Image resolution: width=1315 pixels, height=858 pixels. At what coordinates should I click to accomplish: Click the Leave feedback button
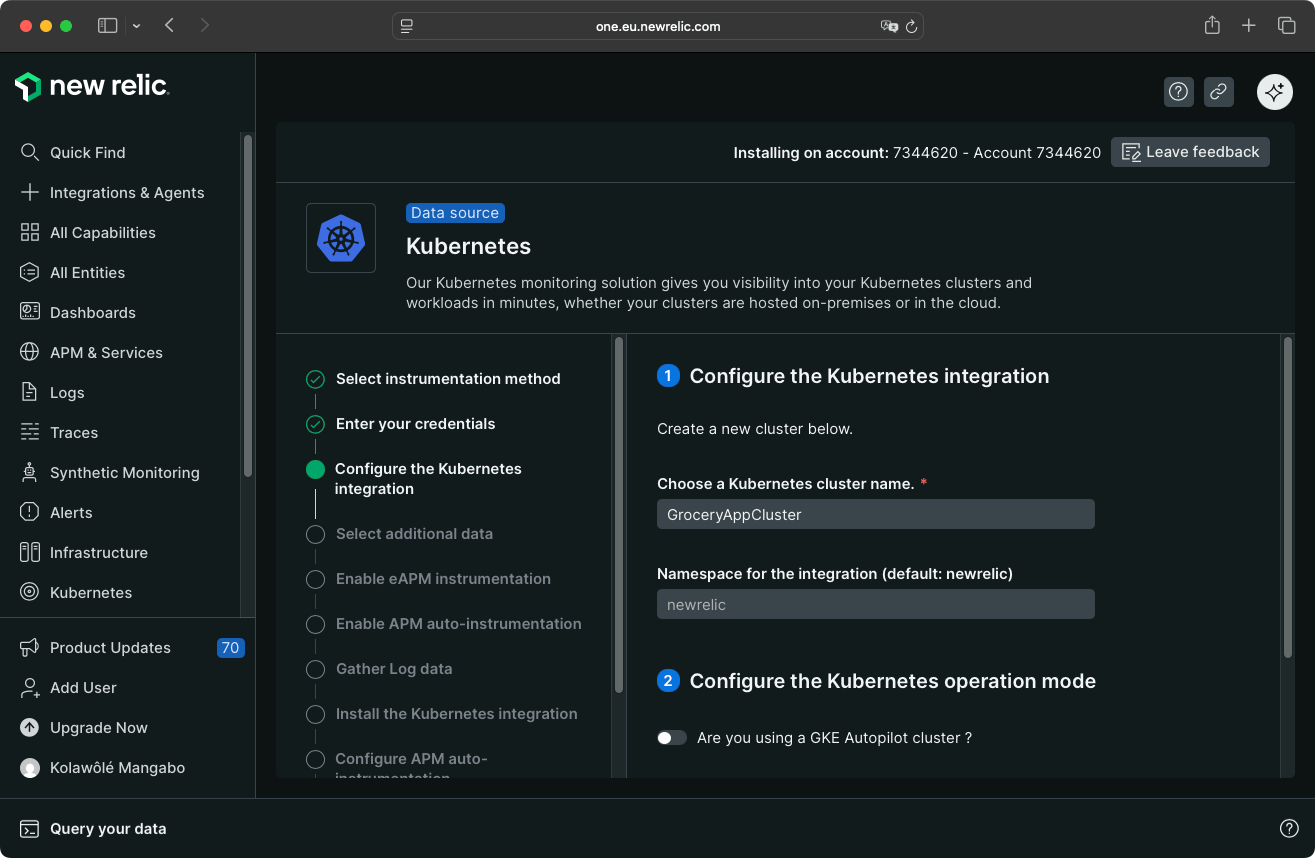coord(1190,151)
